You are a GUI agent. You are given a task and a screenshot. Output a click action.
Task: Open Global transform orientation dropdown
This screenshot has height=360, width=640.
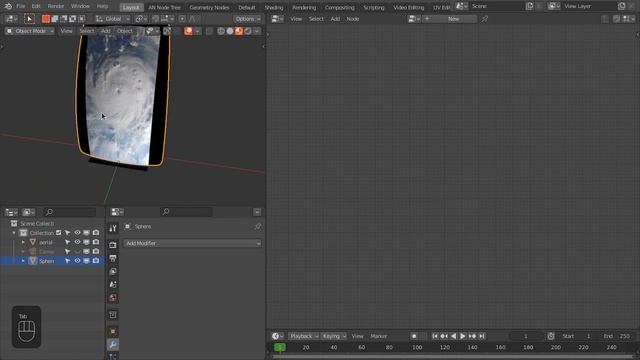pos(112,19)
